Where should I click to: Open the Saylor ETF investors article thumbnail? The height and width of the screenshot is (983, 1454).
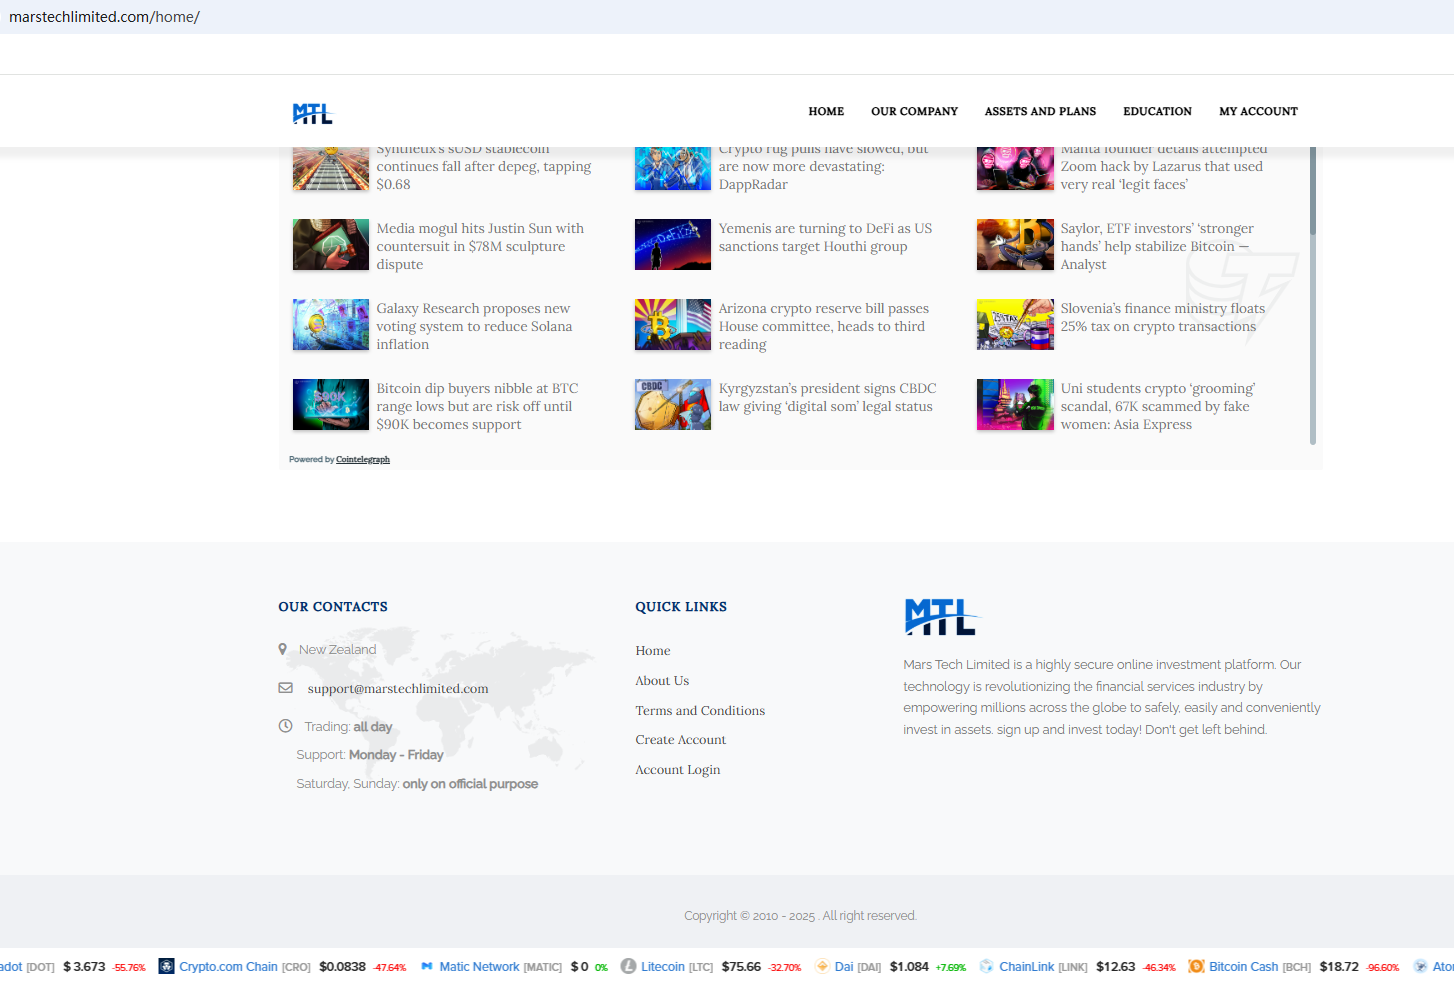1015,245
